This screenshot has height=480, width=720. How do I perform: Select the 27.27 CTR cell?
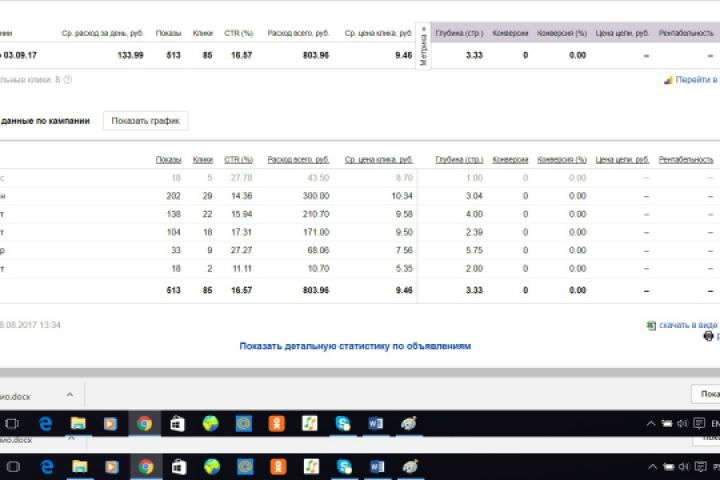point(242,250)
